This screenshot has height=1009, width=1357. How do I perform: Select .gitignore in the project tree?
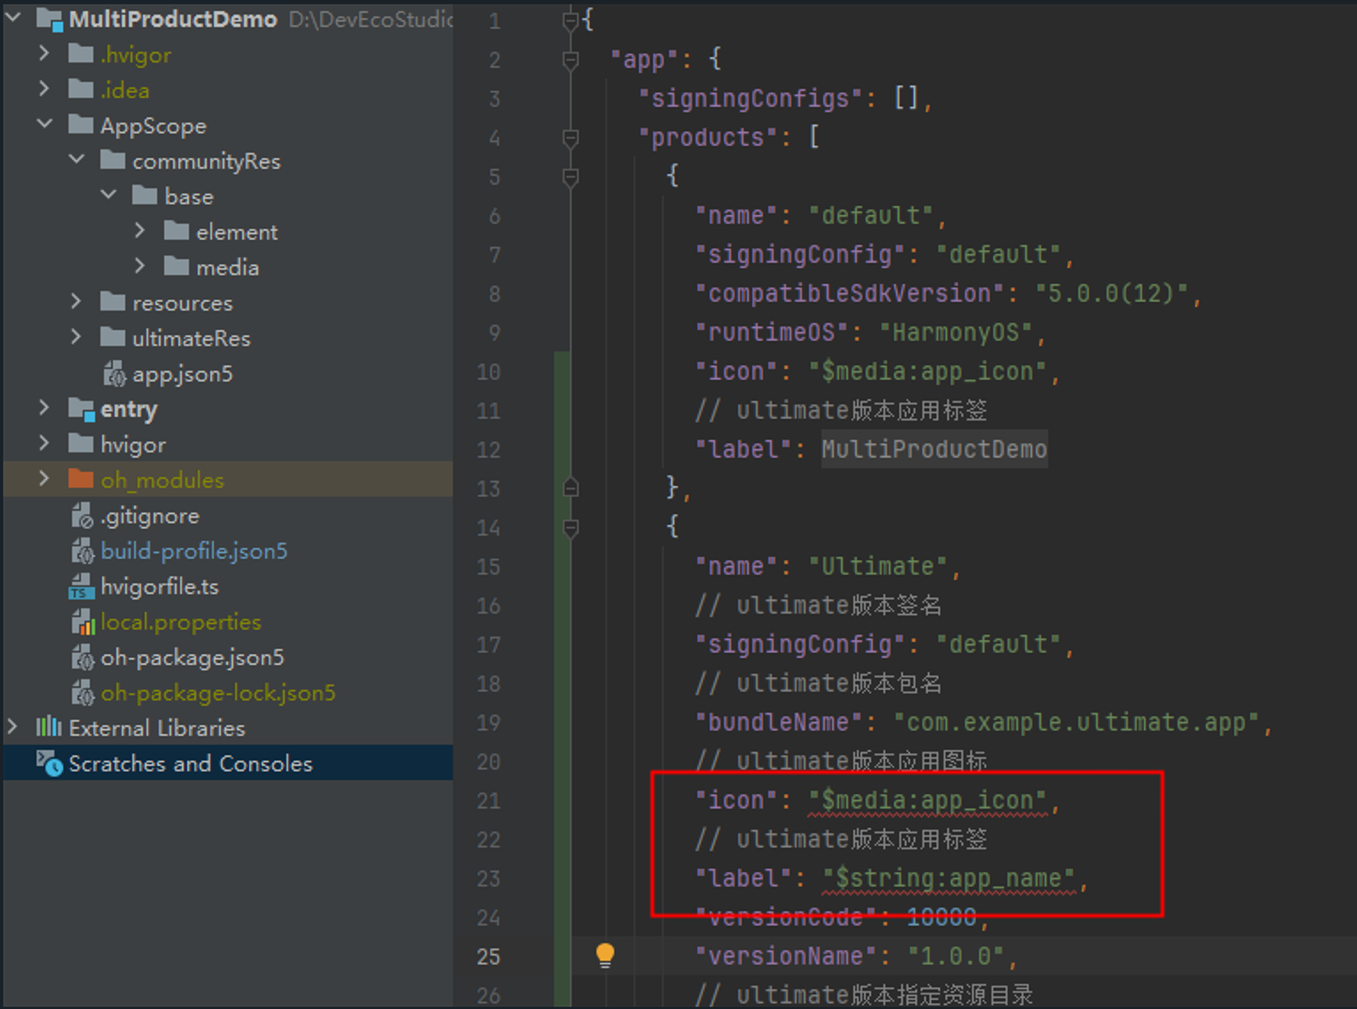point(150,515)
